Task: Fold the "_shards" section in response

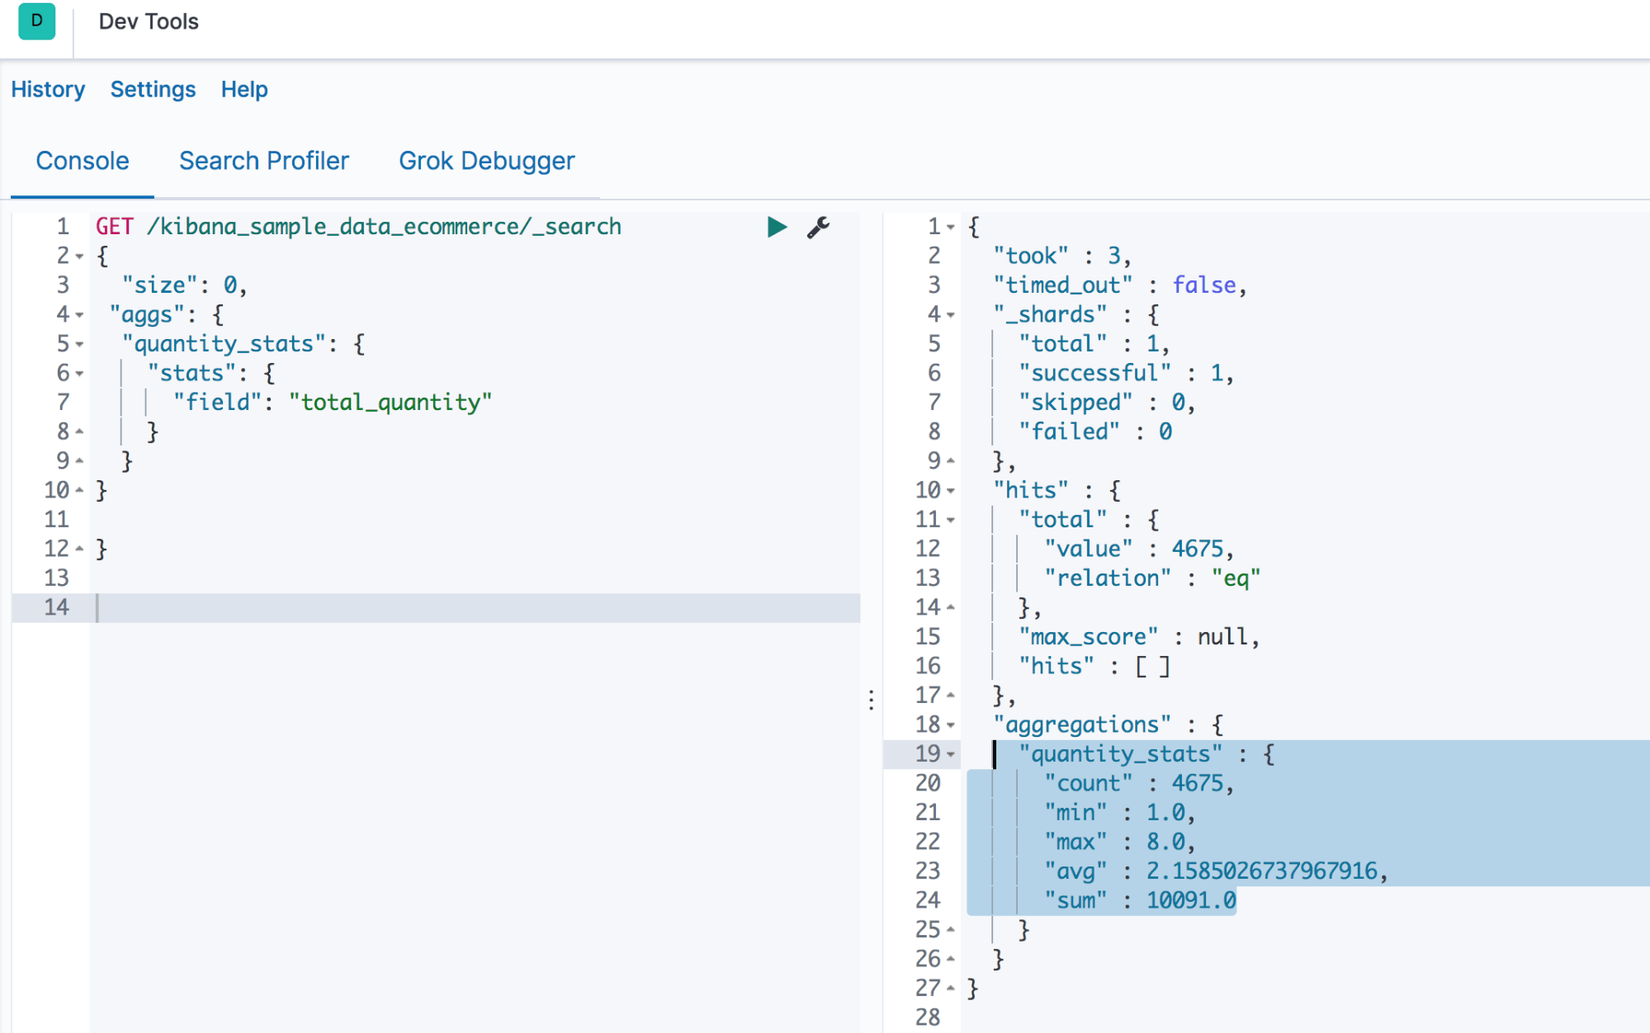Action: click(x=950, y=315)
